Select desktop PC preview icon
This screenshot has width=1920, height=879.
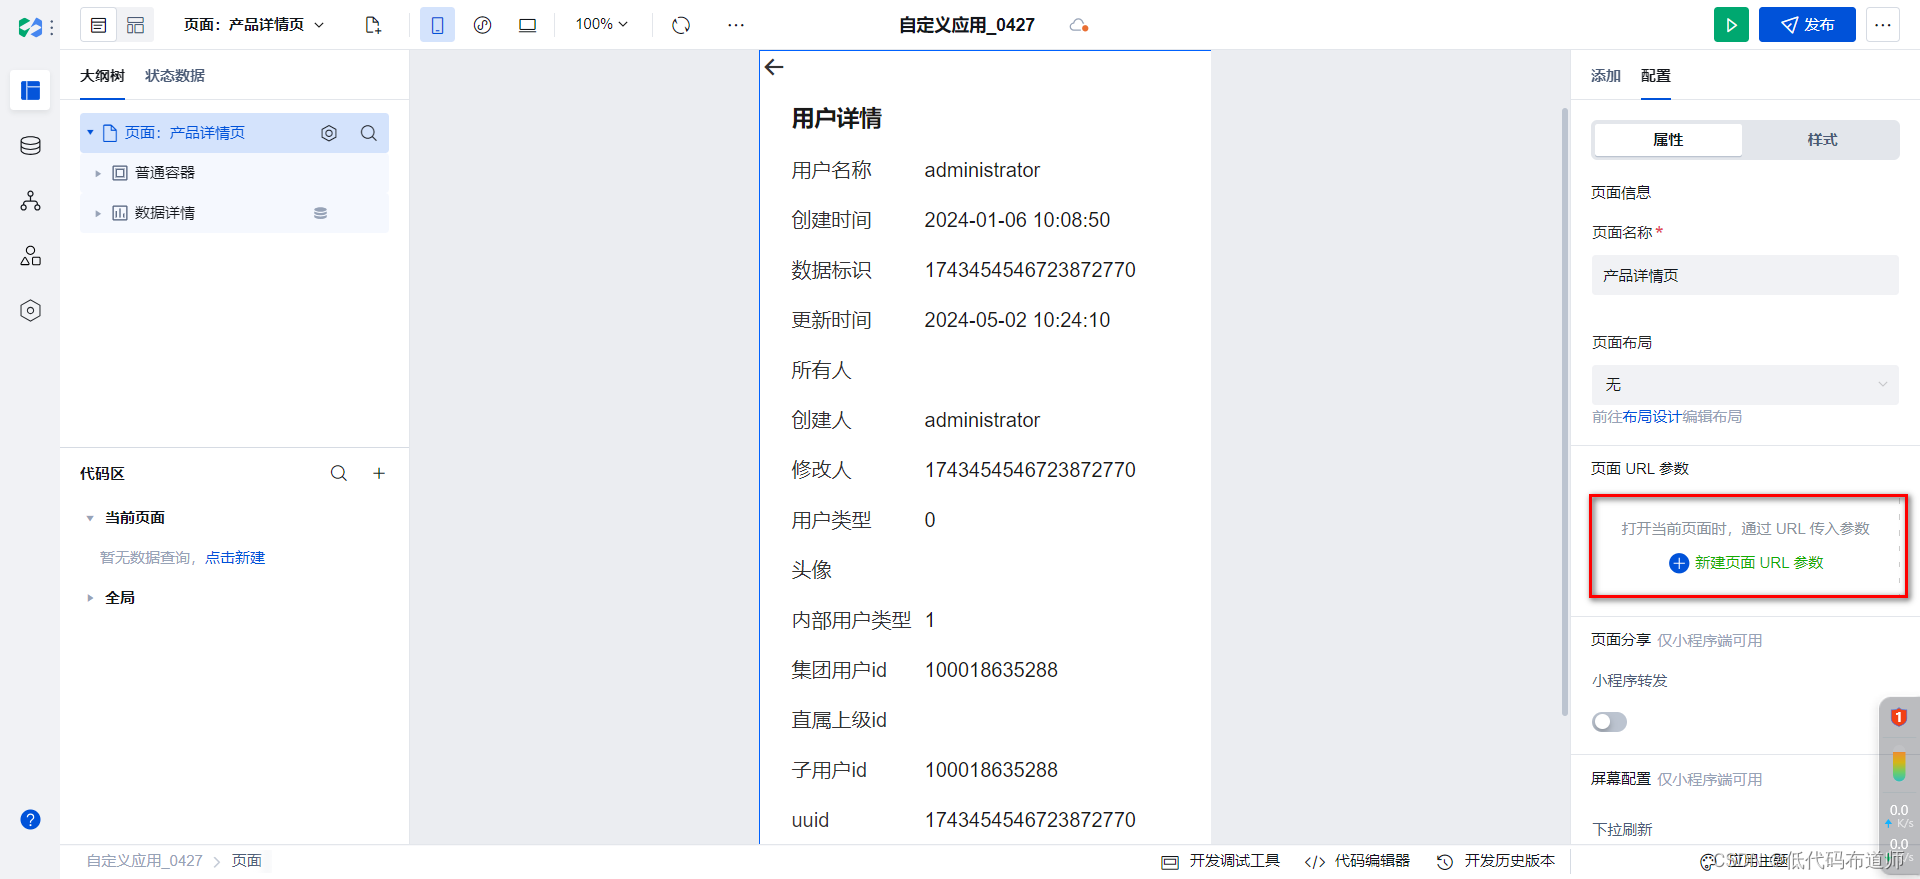tap(527, 25)
